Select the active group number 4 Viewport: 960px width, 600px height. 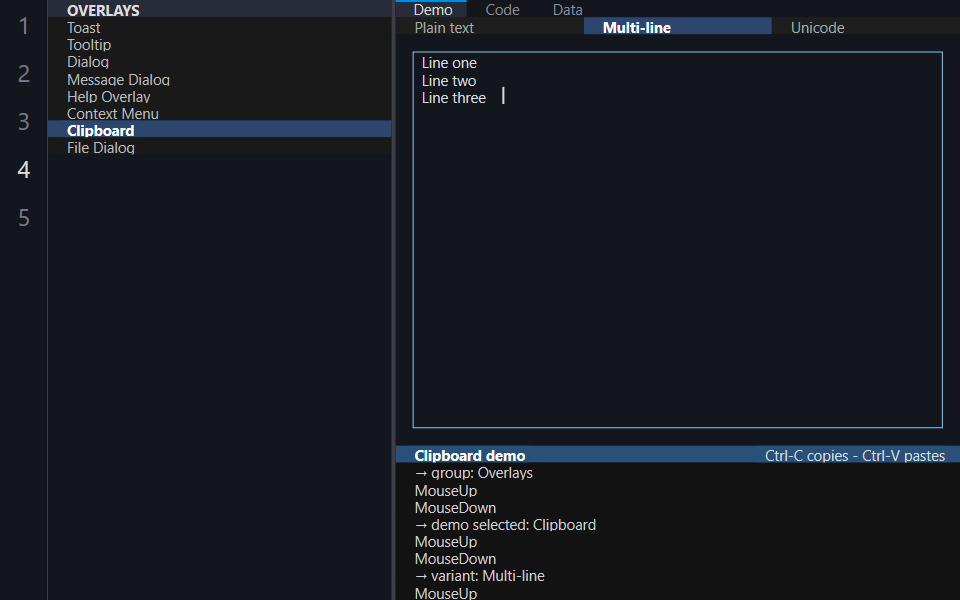24,170
